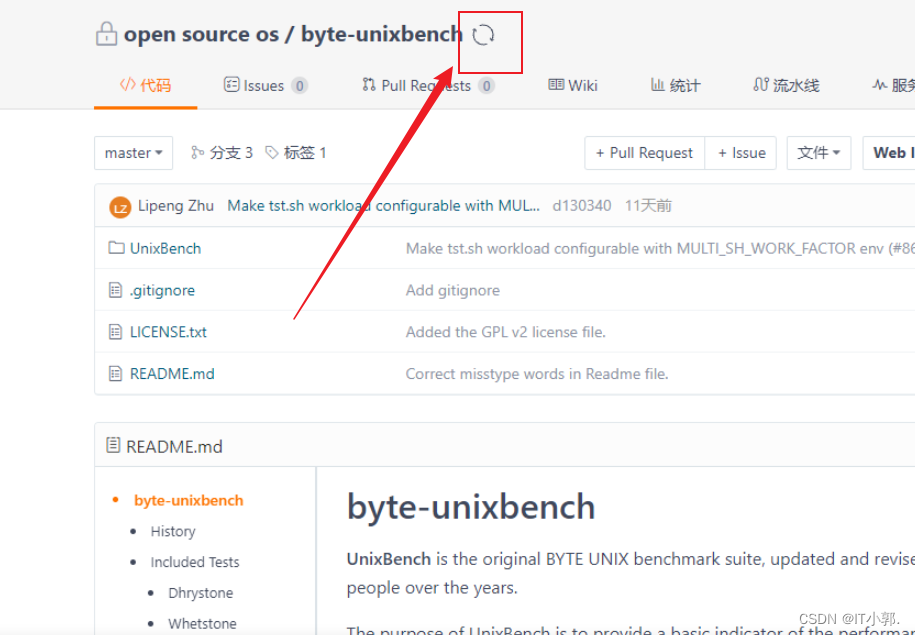Open the LICENSE.txt file
Image resolution: width=915 pixels, height=635 pixels.
[x=168, y=332]
